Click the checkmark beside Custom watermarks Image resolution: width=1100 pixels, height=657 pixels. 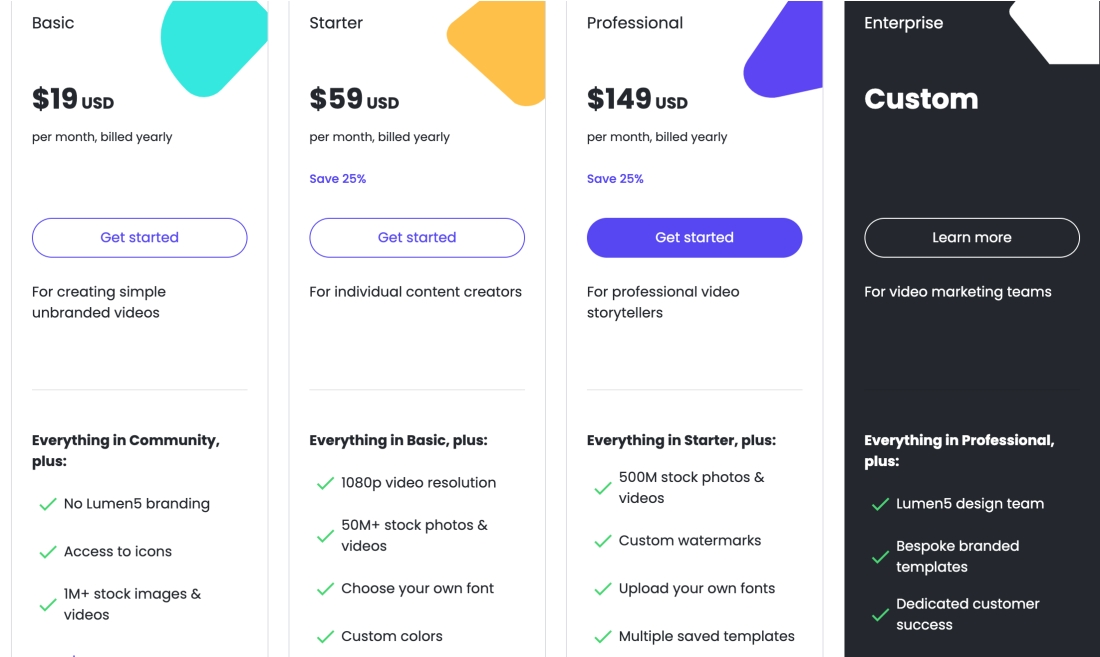(603, 541)
